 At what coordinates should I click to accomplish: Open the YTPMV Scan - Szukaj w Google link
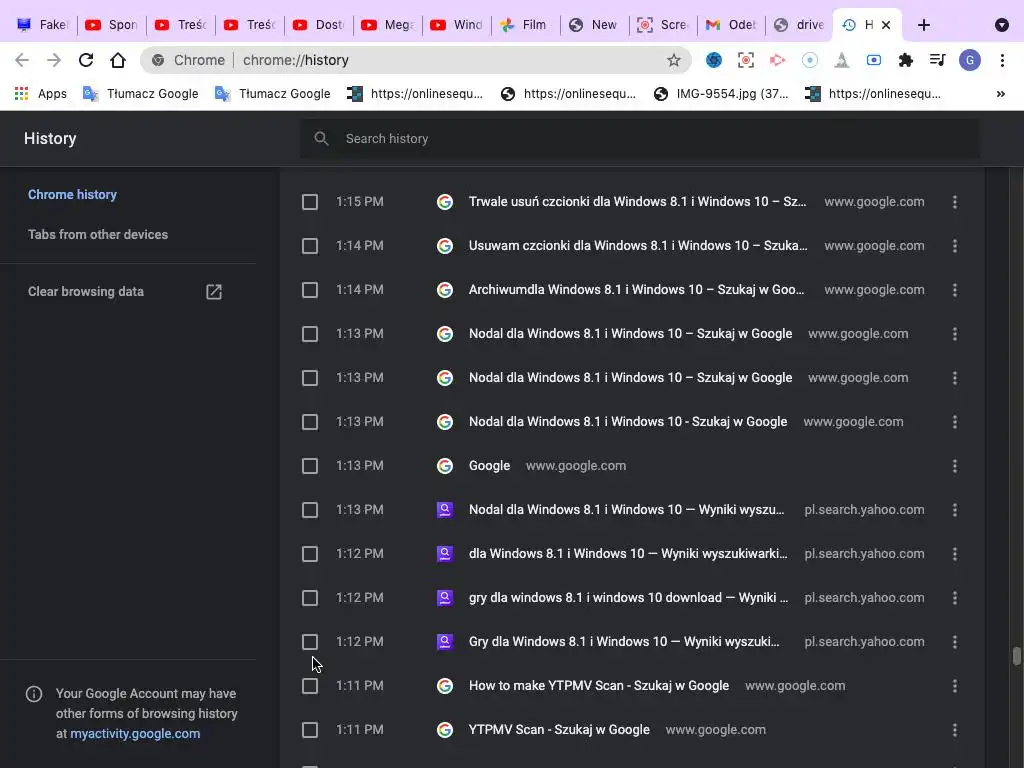pyautogui.click(x=559, y=729)
